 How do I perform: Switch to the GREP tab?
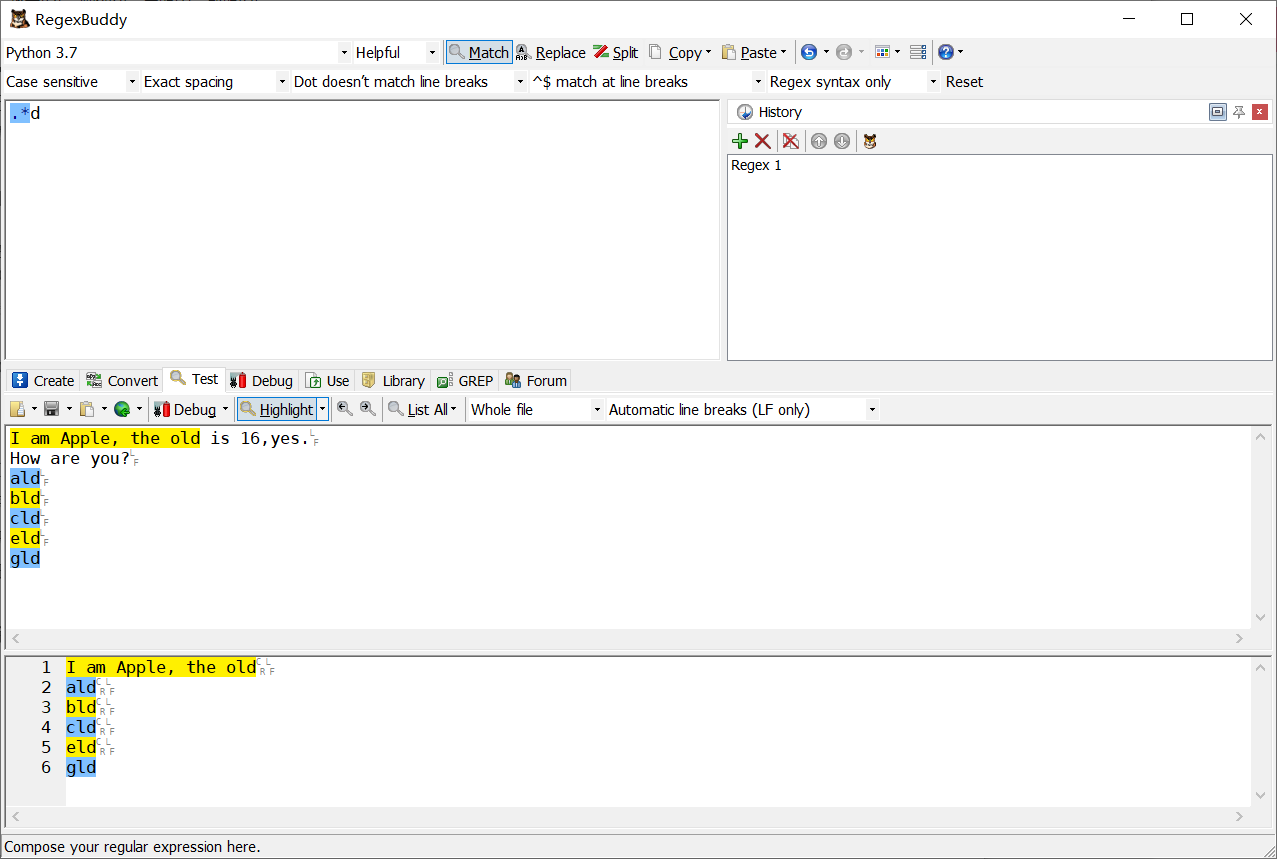[465, 380]
